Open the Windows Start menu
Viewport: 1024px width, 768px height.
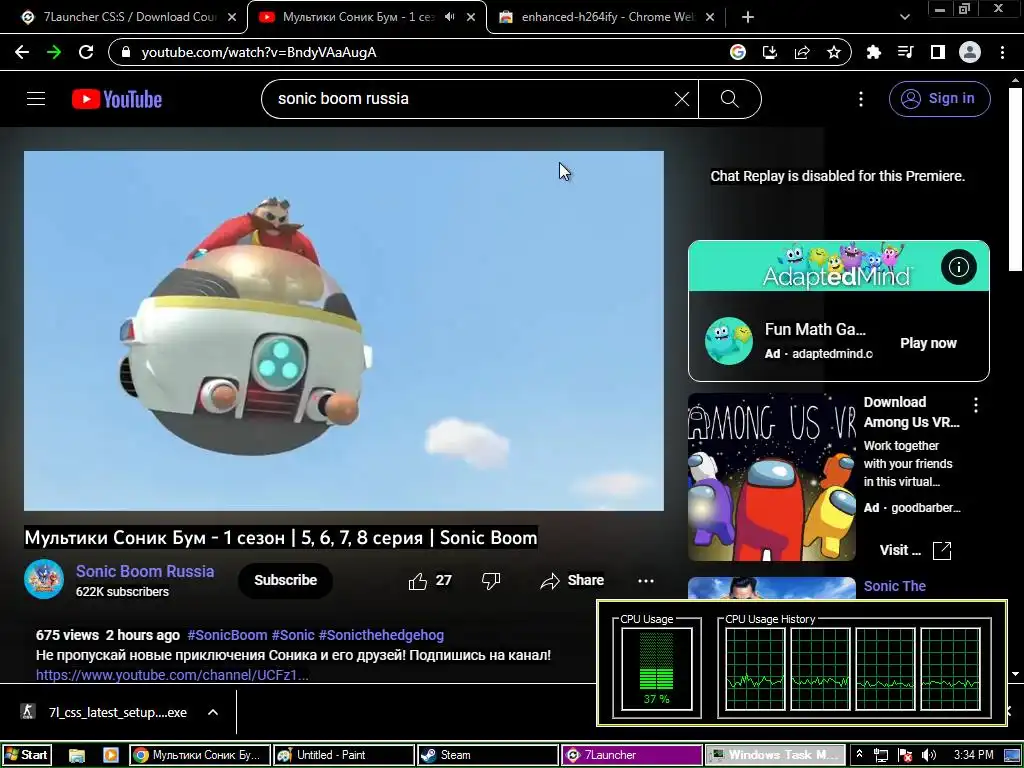pyautogui.click(x=26, y=755)
